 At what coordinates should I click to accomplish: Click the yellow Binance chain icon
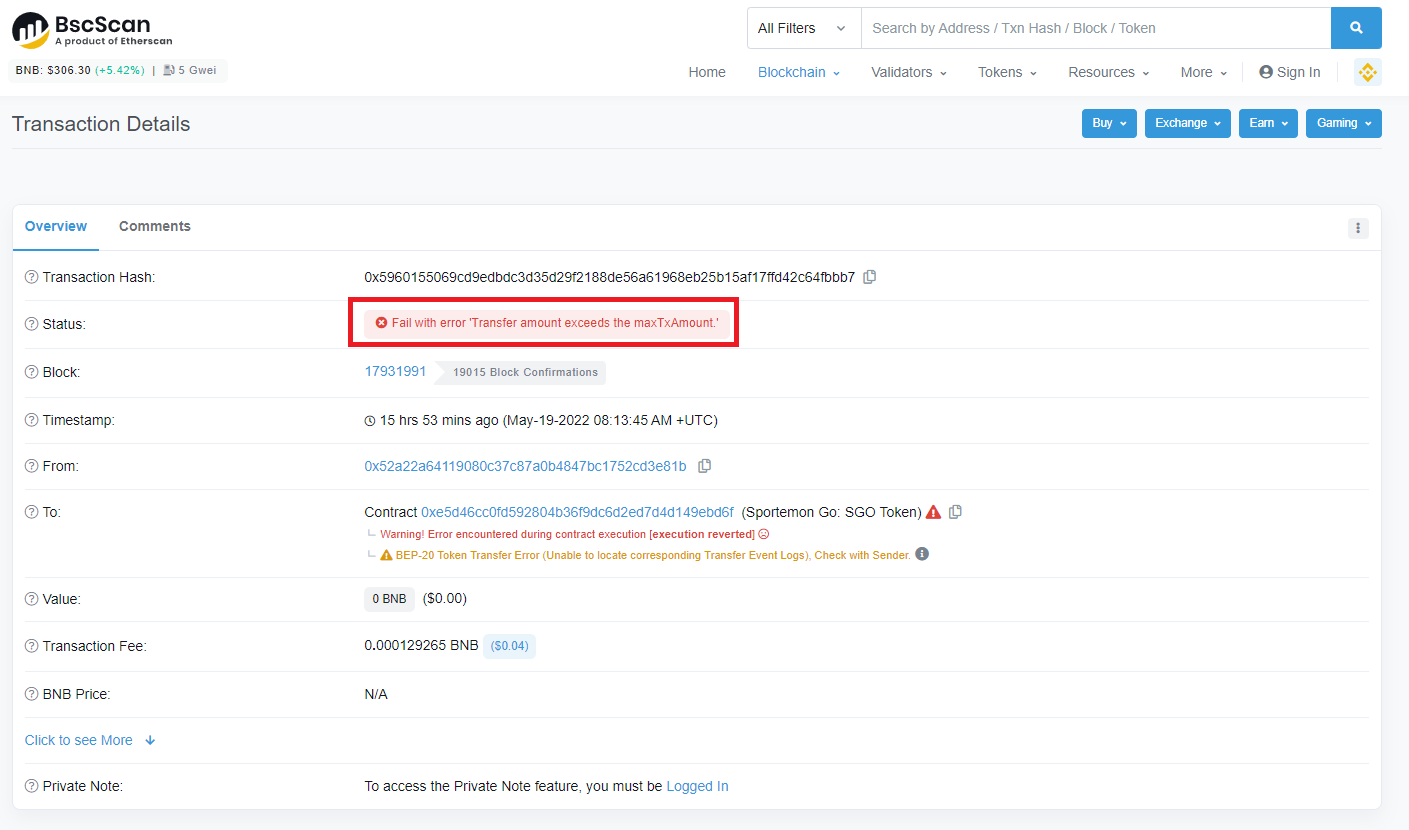(x=1367, y=72)
